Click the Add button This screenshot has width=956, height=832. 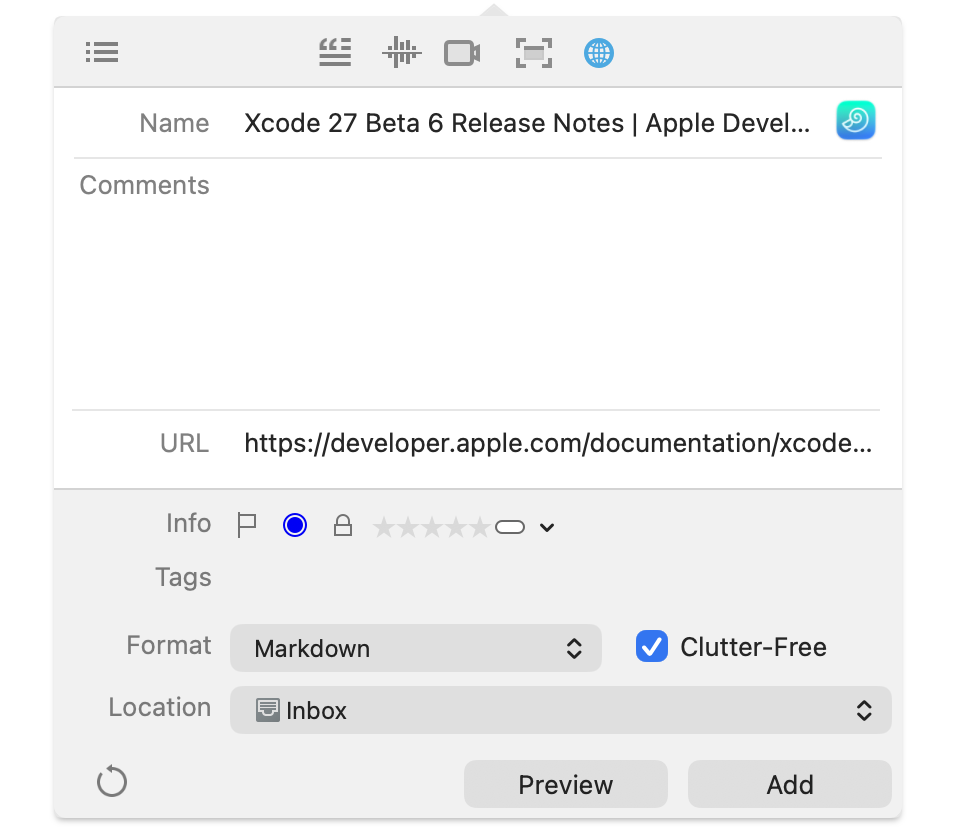coord(790,784)
